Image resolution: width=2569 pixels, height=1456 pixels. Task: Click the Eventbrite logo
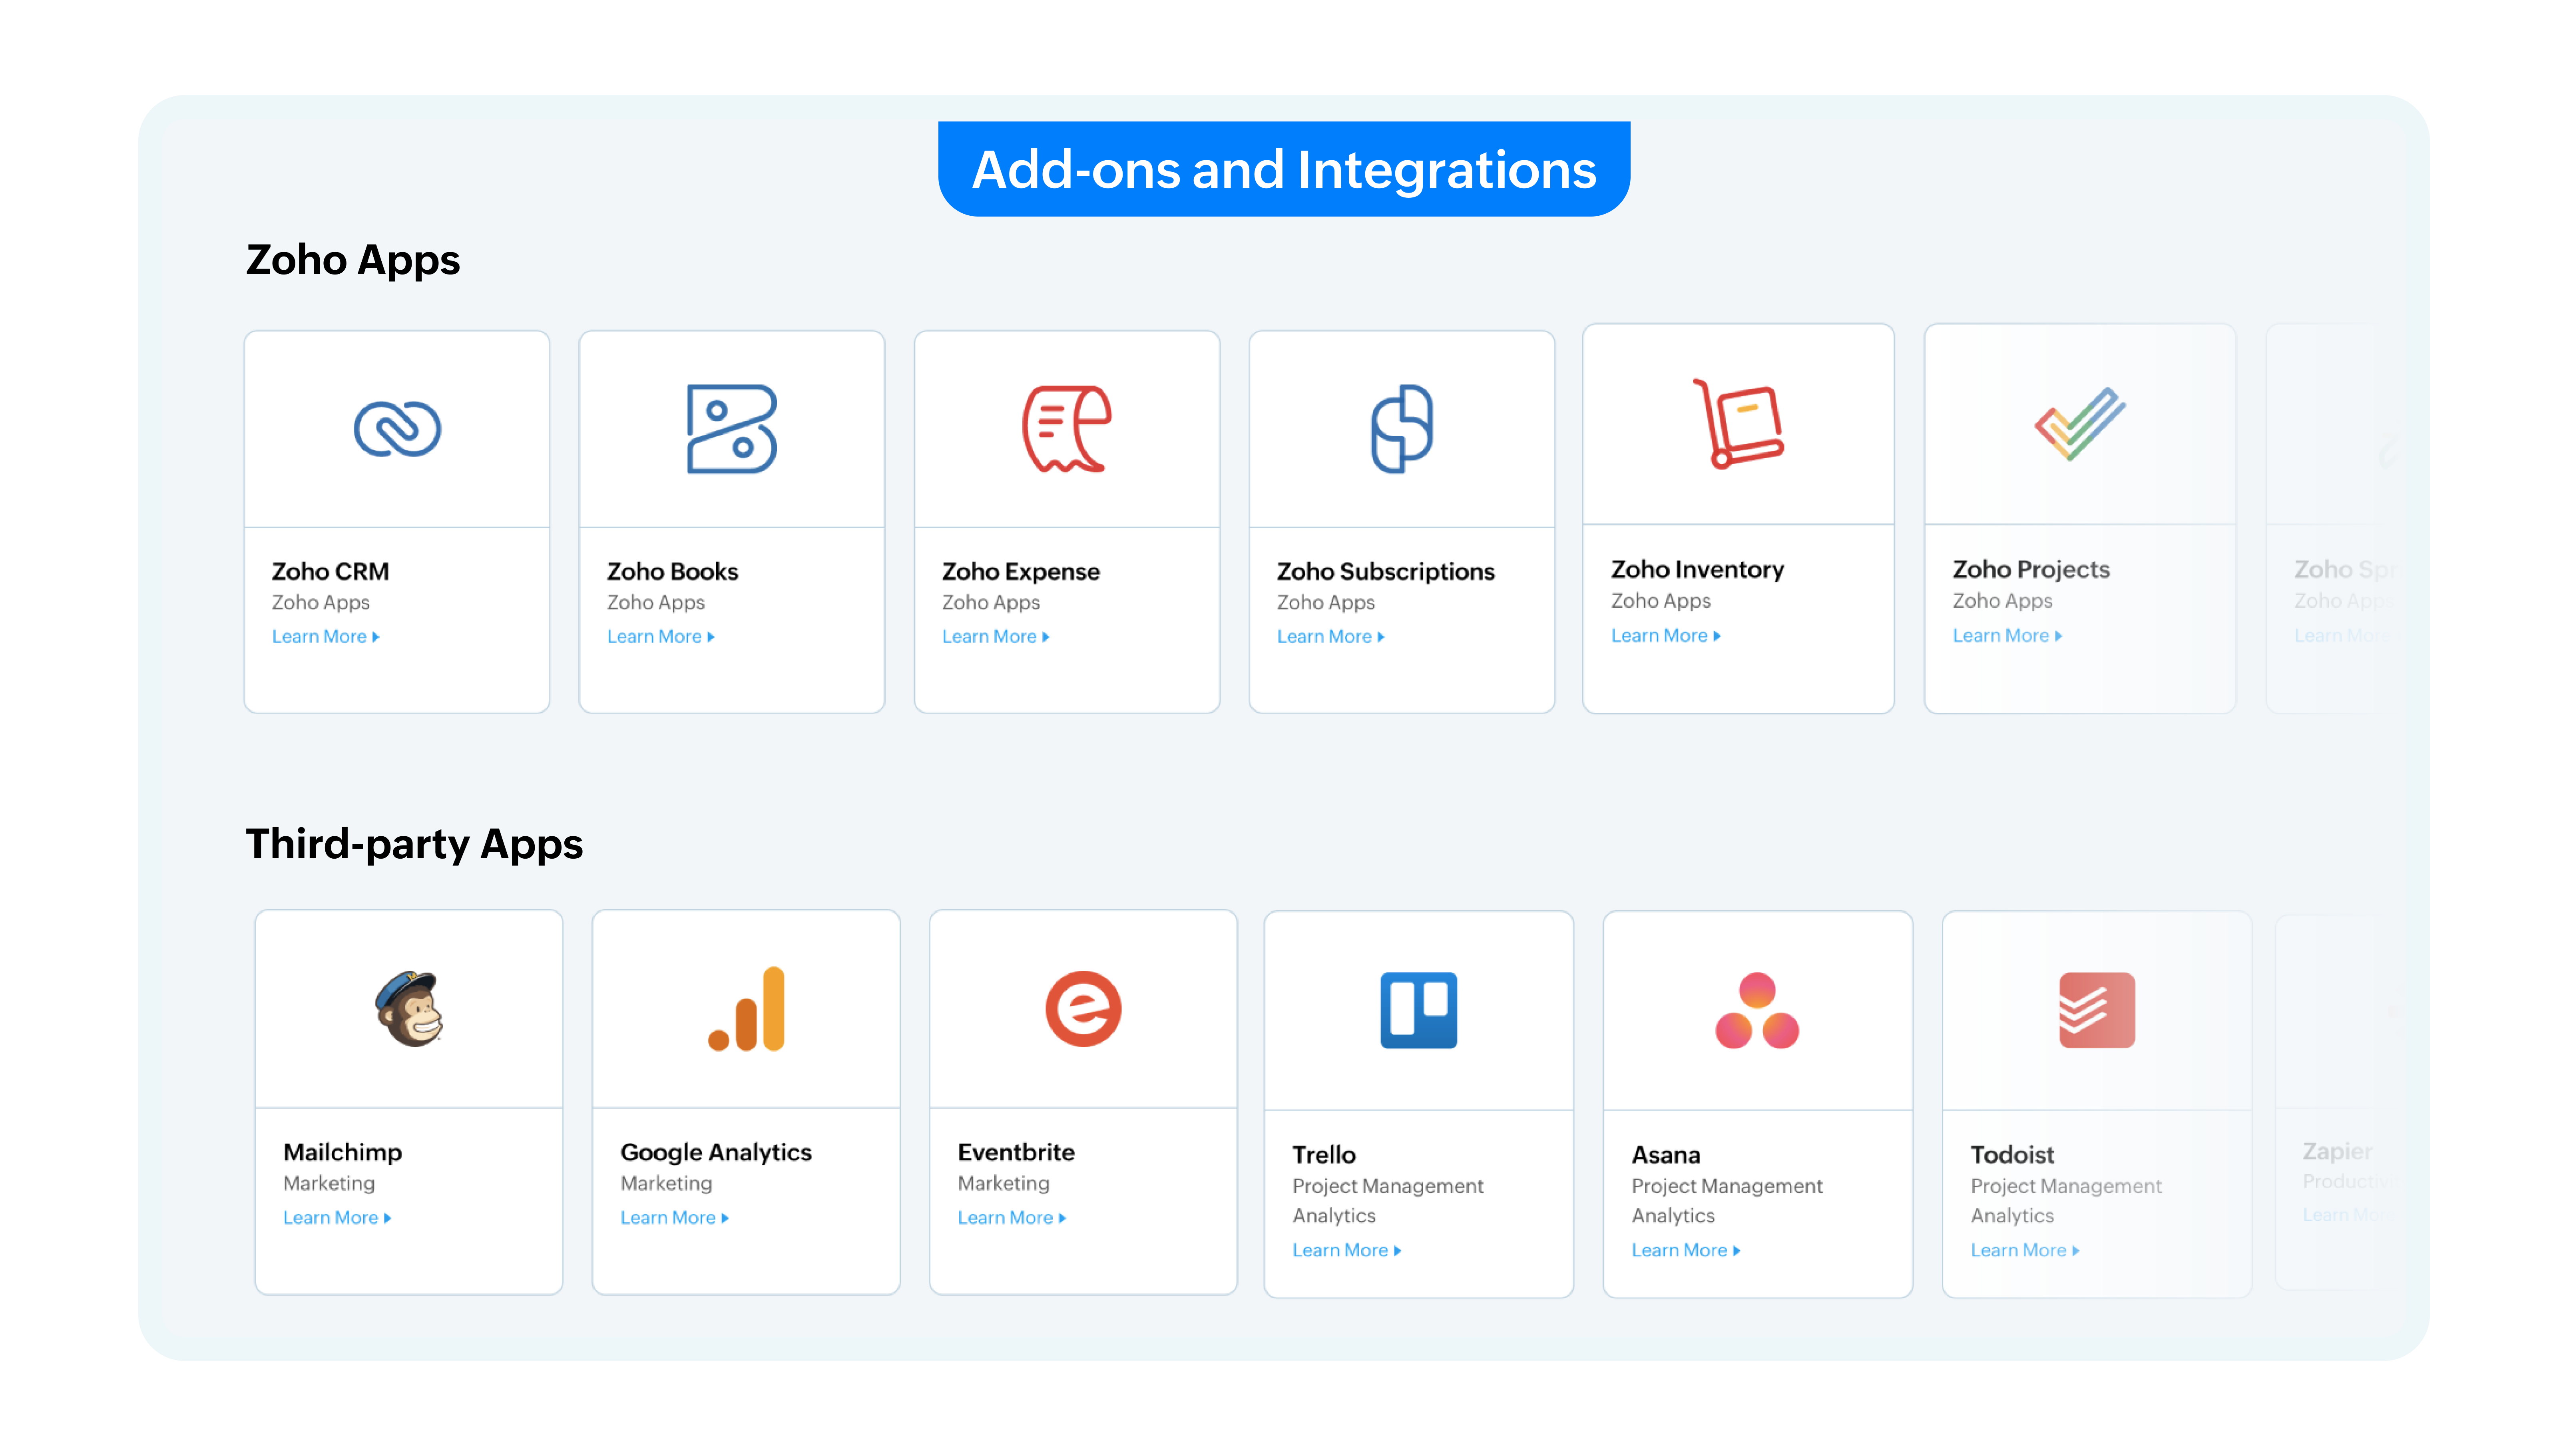pos(1083,1008)
